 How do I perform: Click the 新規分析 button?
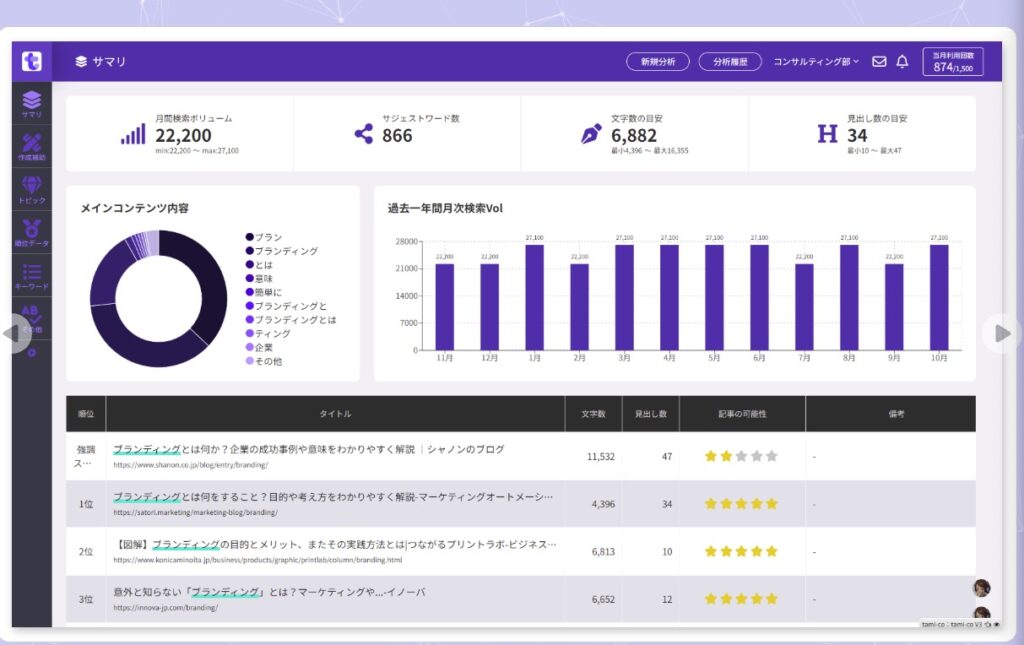[658, 62]
